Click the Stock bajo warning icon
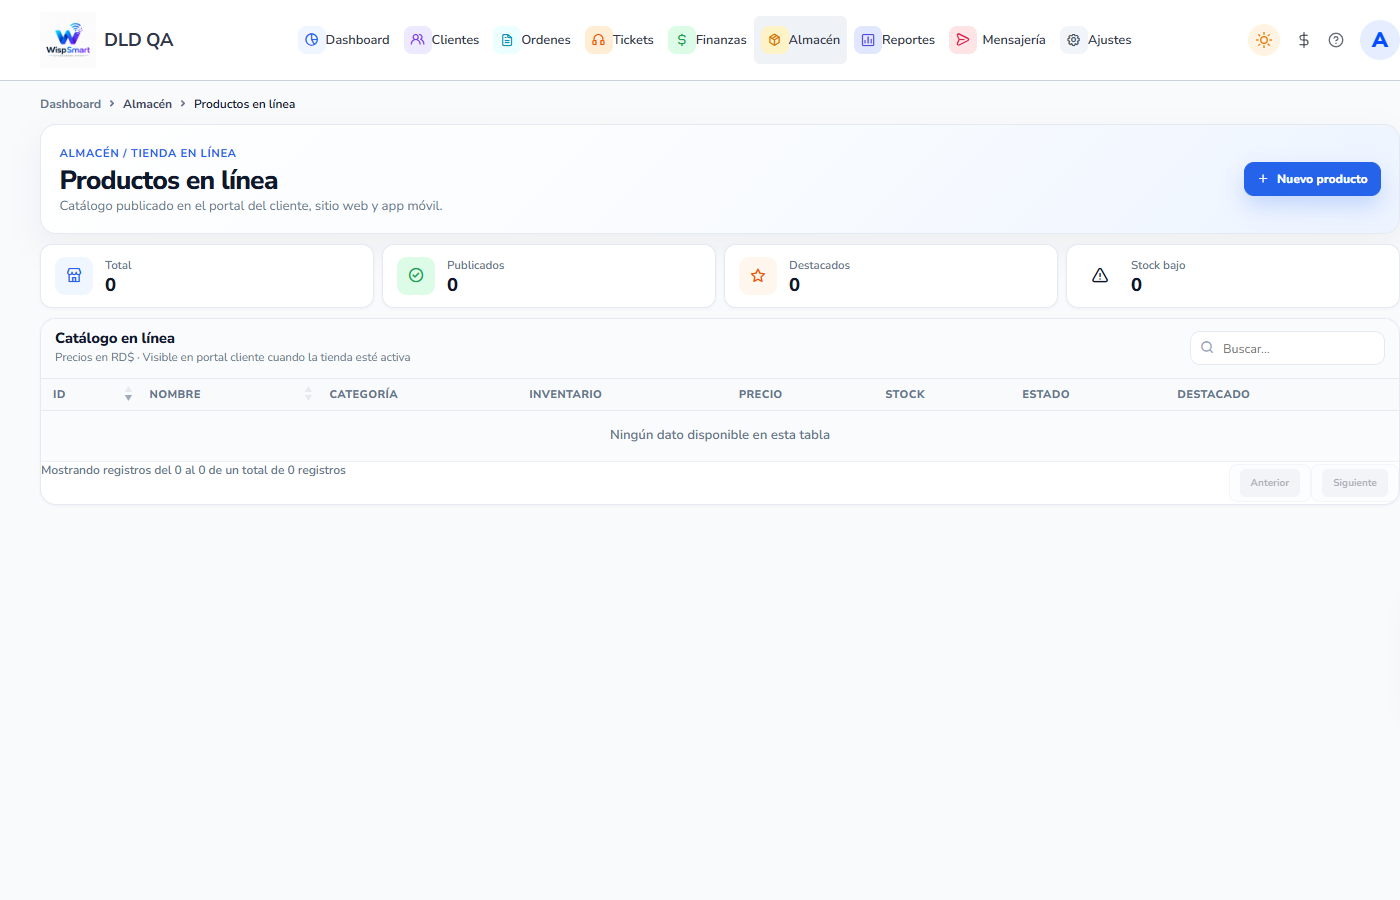 (1100, 276)
